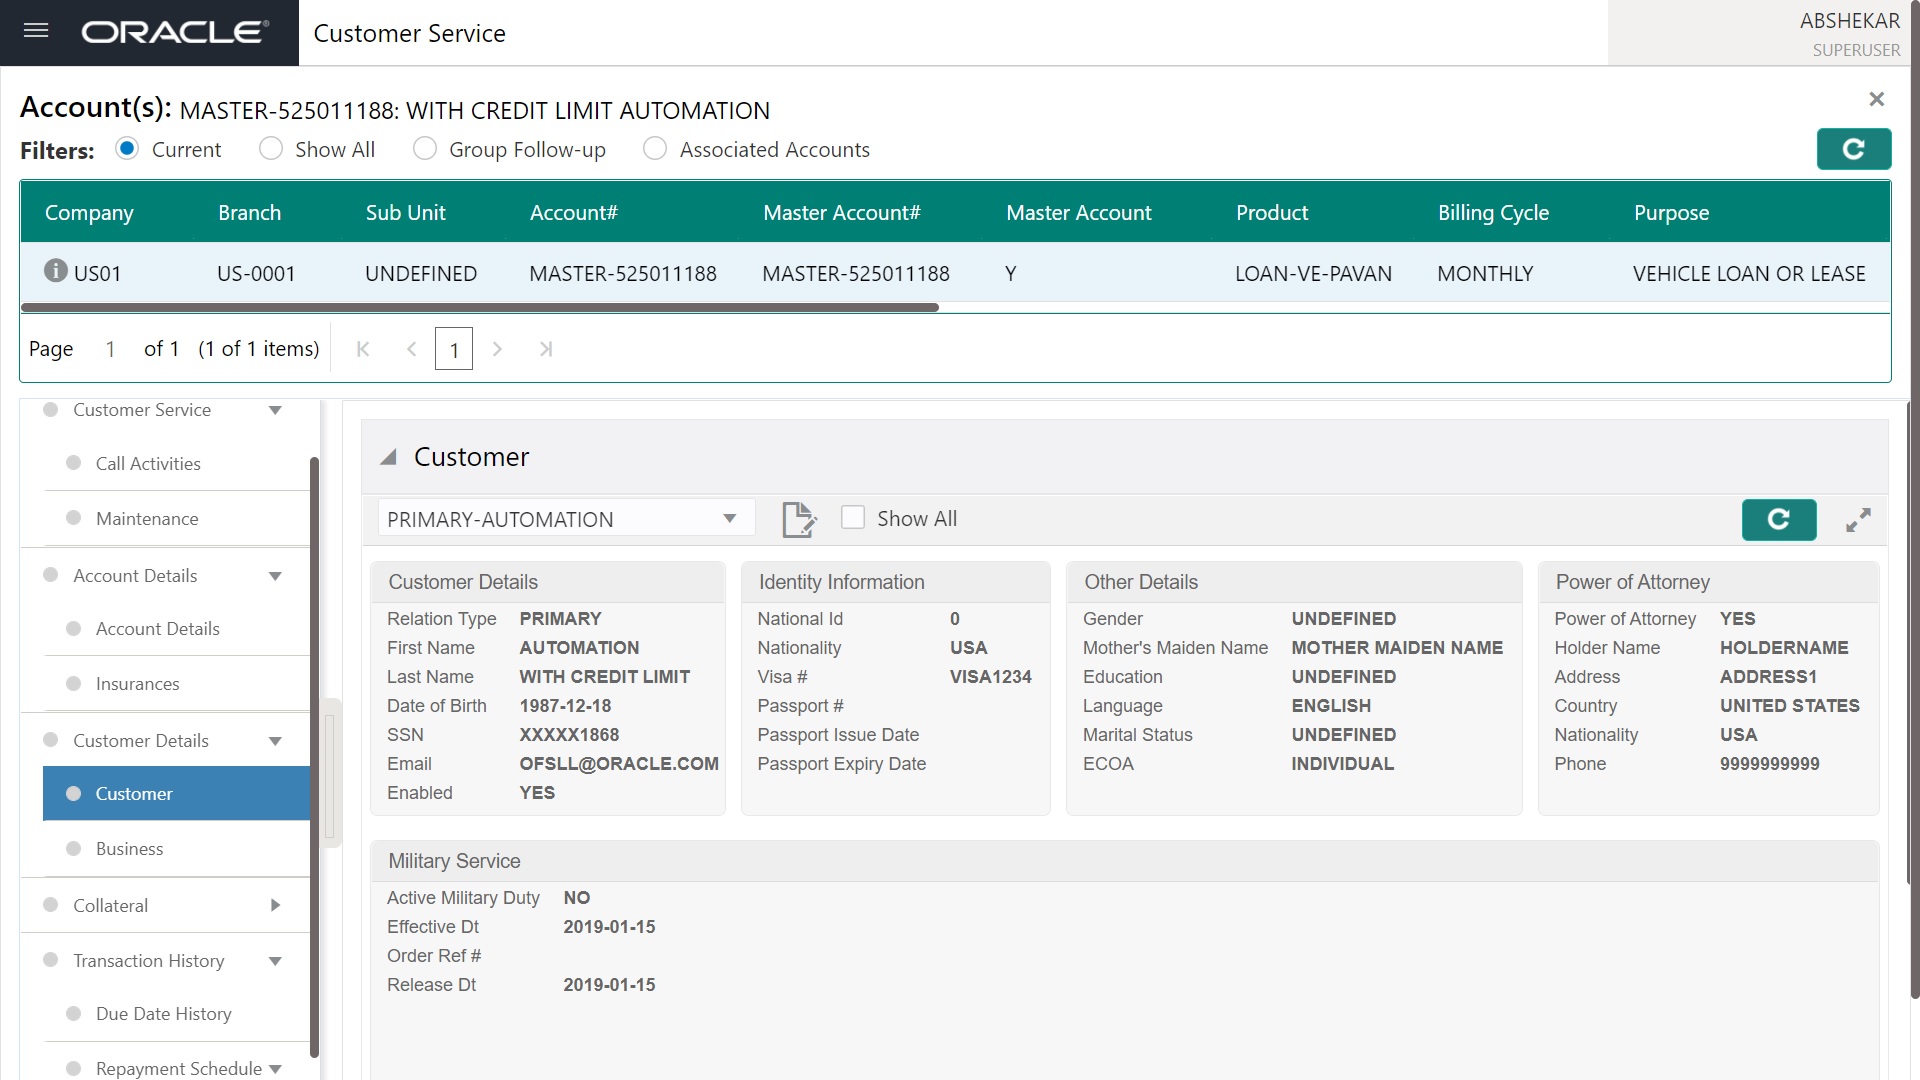This screenshot has height=1080, width=1920.
Task: Expand Customer panel to full screen
Action: [x=1858, y=520]
